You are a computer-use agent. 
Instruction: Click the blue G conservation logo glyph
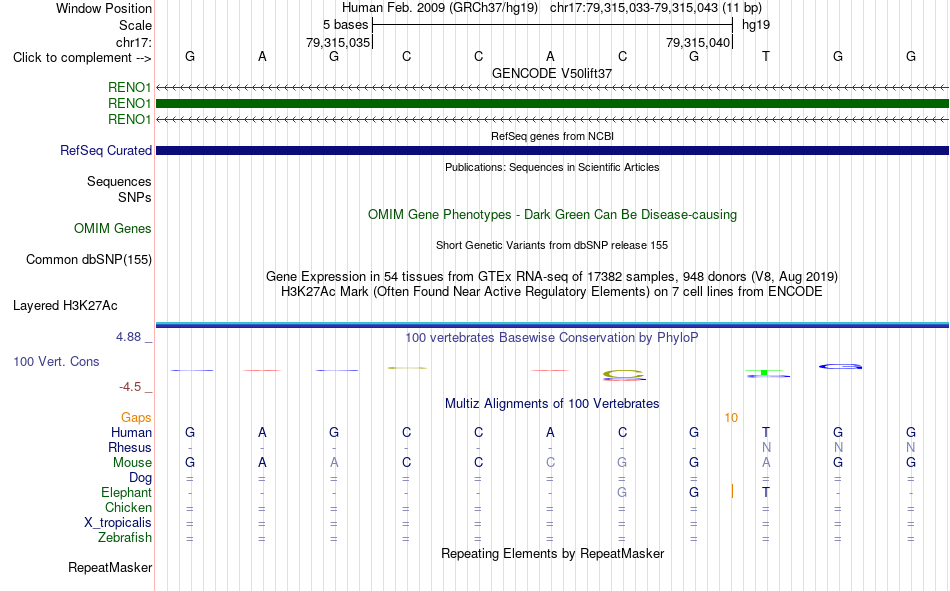coord(840,366)
